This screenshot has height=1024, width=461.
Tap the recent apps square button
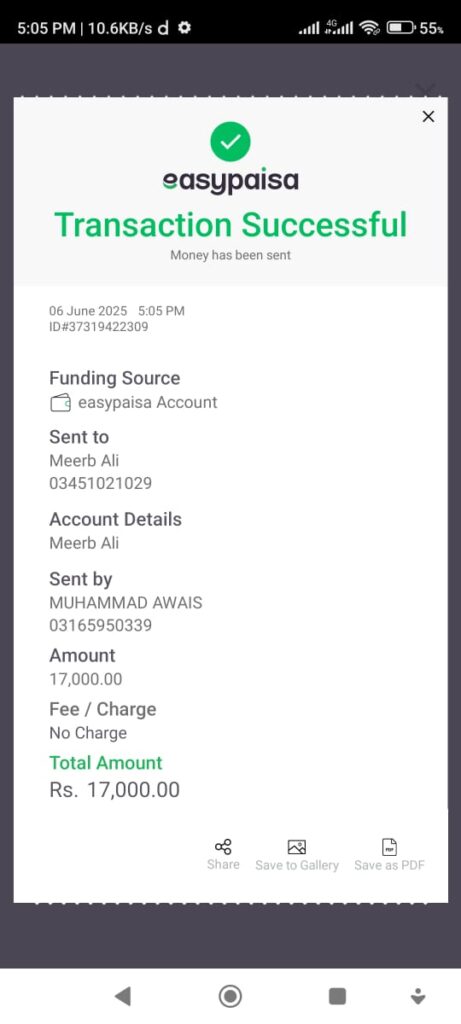pos(338,996)
